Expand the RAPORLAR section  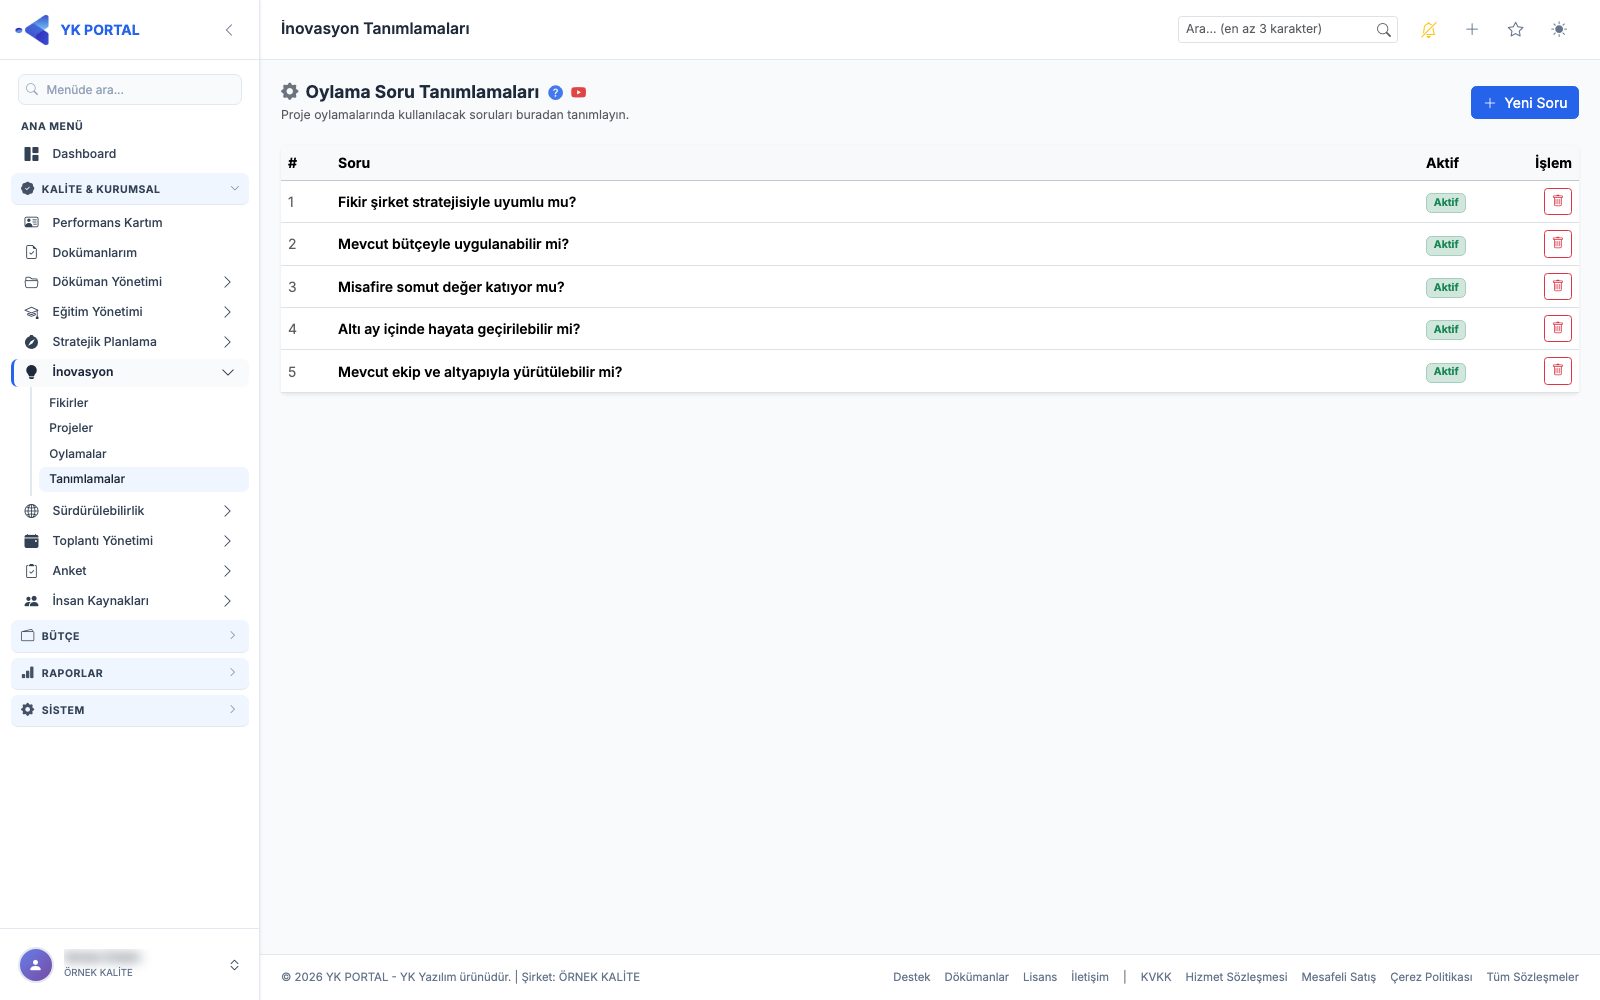(130, 673)
